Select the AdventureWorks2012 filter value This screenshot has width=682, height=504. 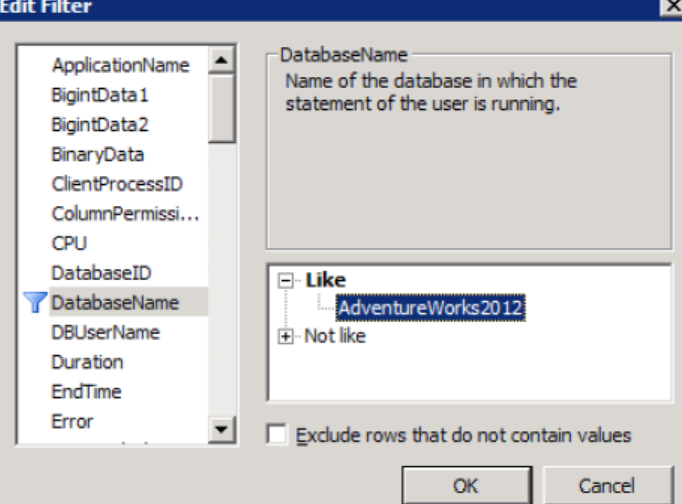tap(431, 308)
